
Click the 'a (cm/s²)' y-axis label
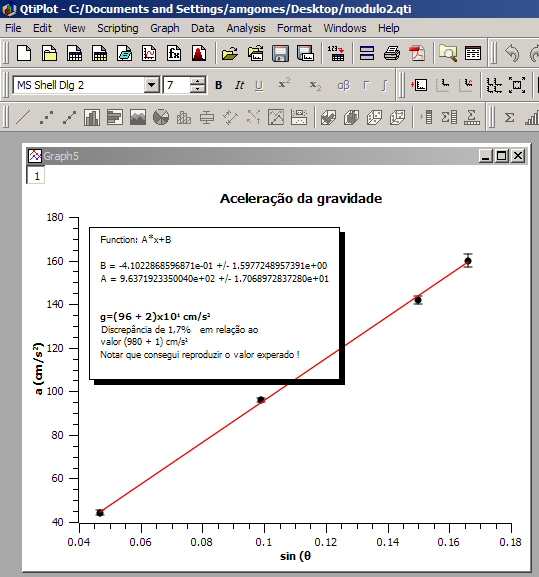(38, 368)
